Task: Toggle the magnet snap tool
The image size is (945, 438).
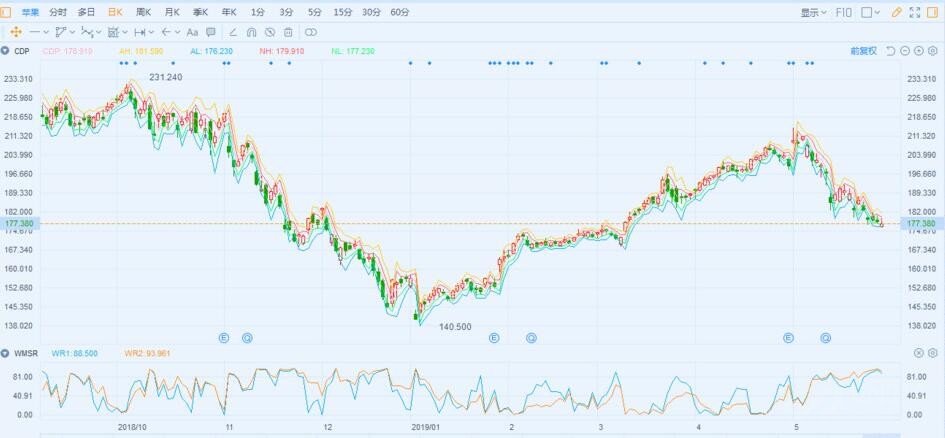Action: 252,32
